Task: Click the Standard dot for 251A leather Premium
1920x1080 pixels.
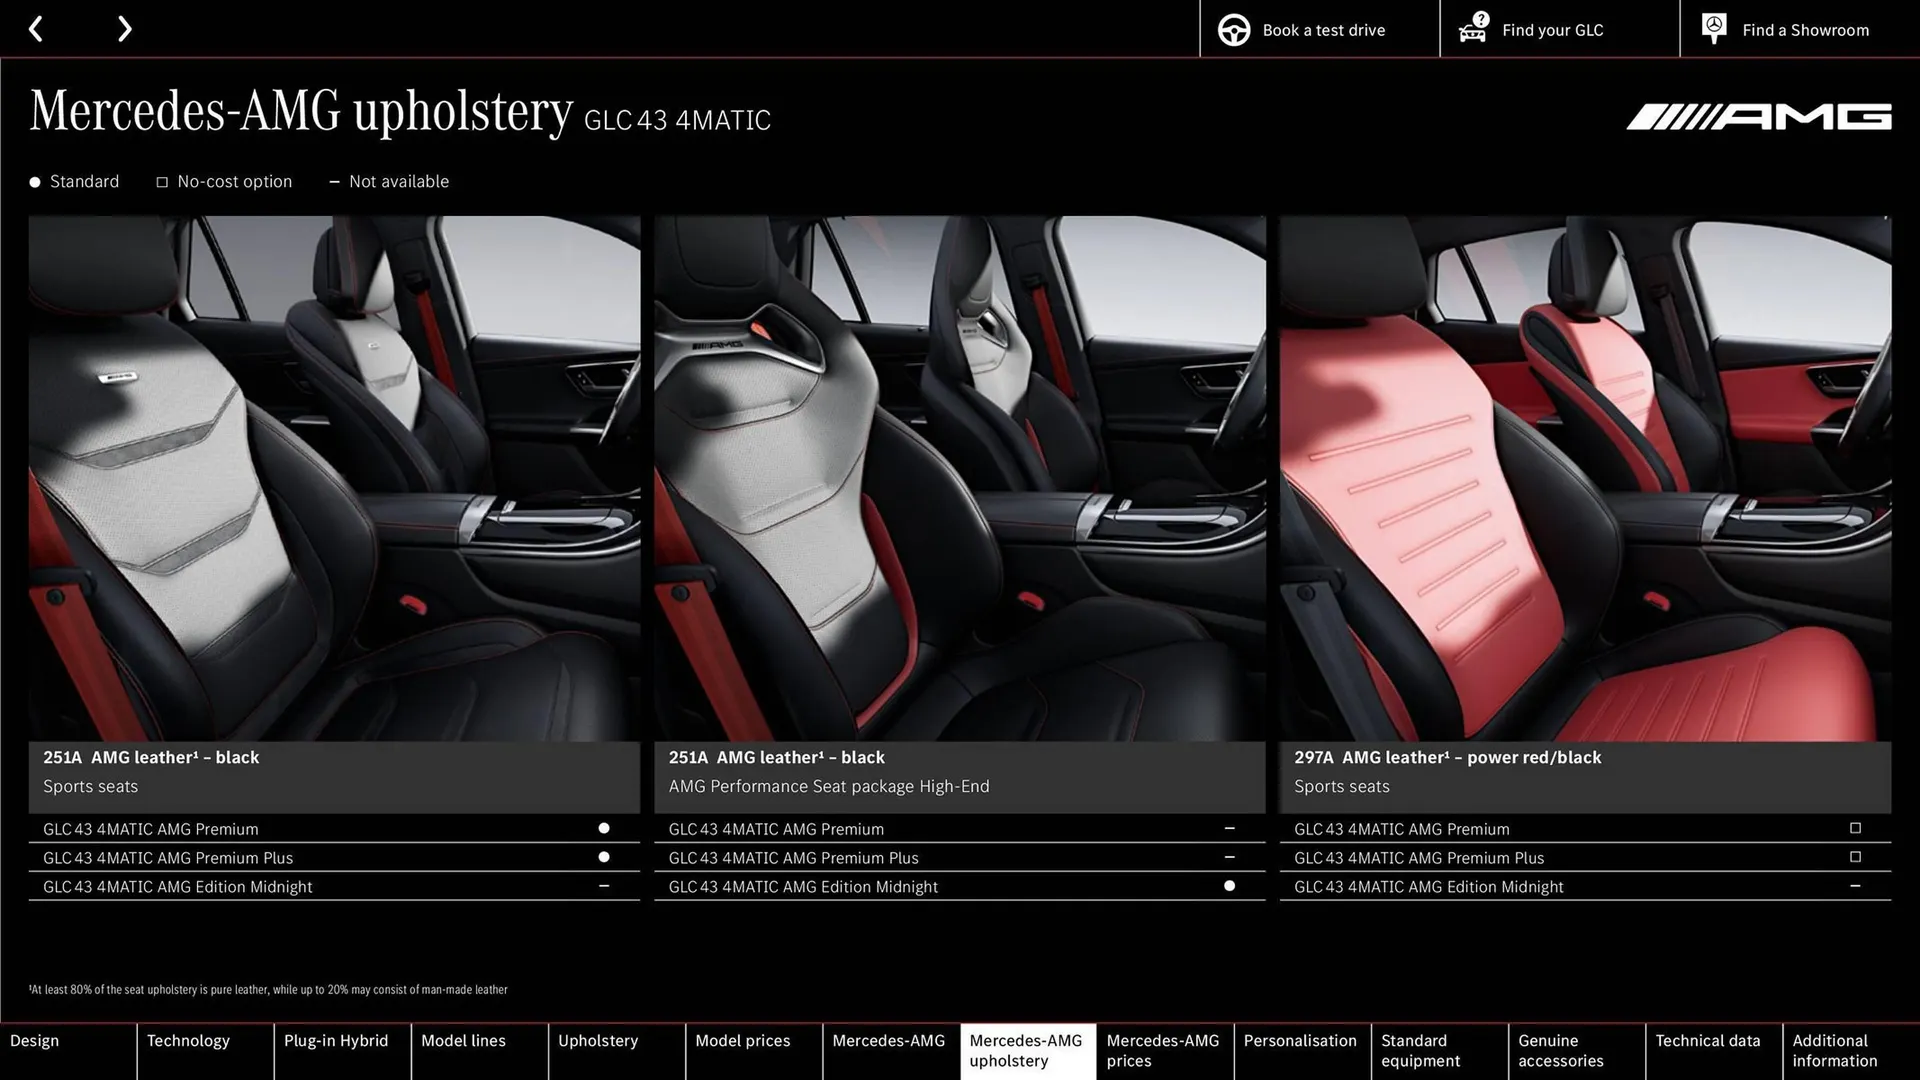Action: click(x=603, y=827)
